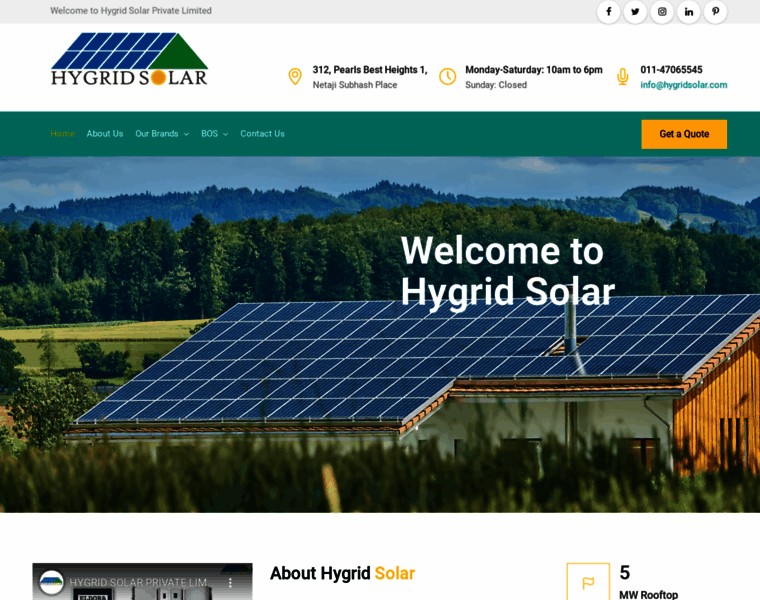This screenshot has height=600, width=760.
Task: Click the location pin icon
Action: (x=295, y=77)
